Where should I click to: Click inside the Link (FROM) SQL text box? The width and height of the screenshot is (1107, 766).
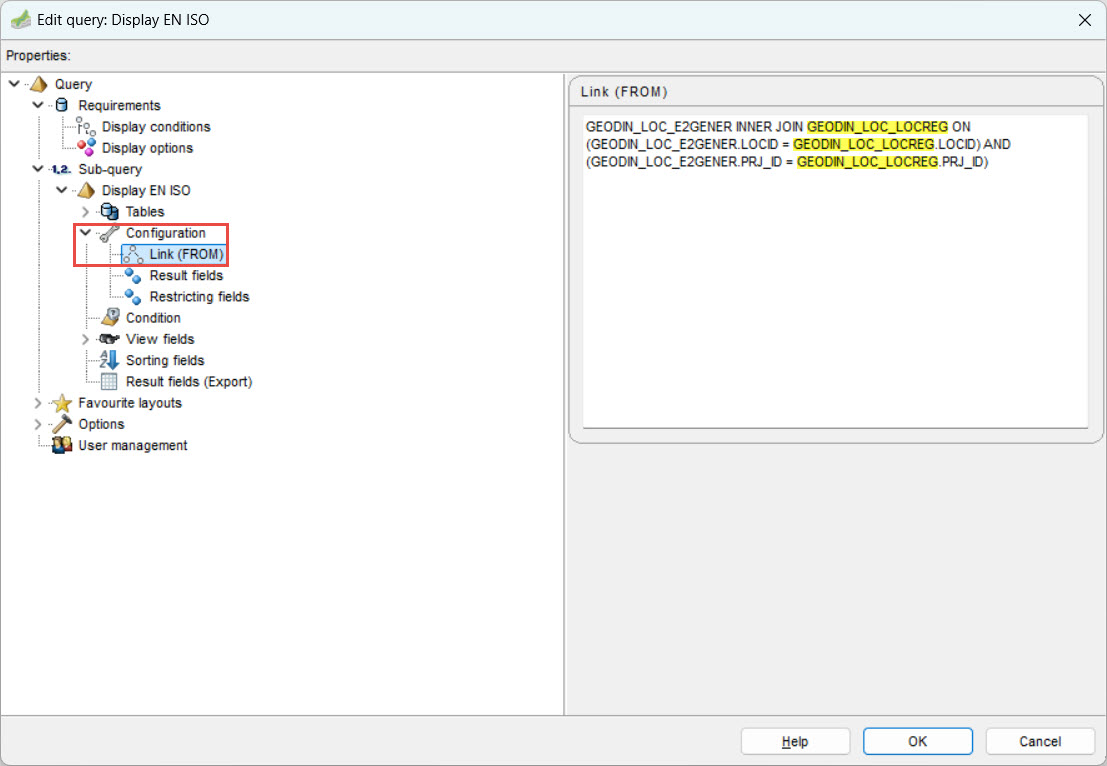pyautogui.click(x=835, y=271)
